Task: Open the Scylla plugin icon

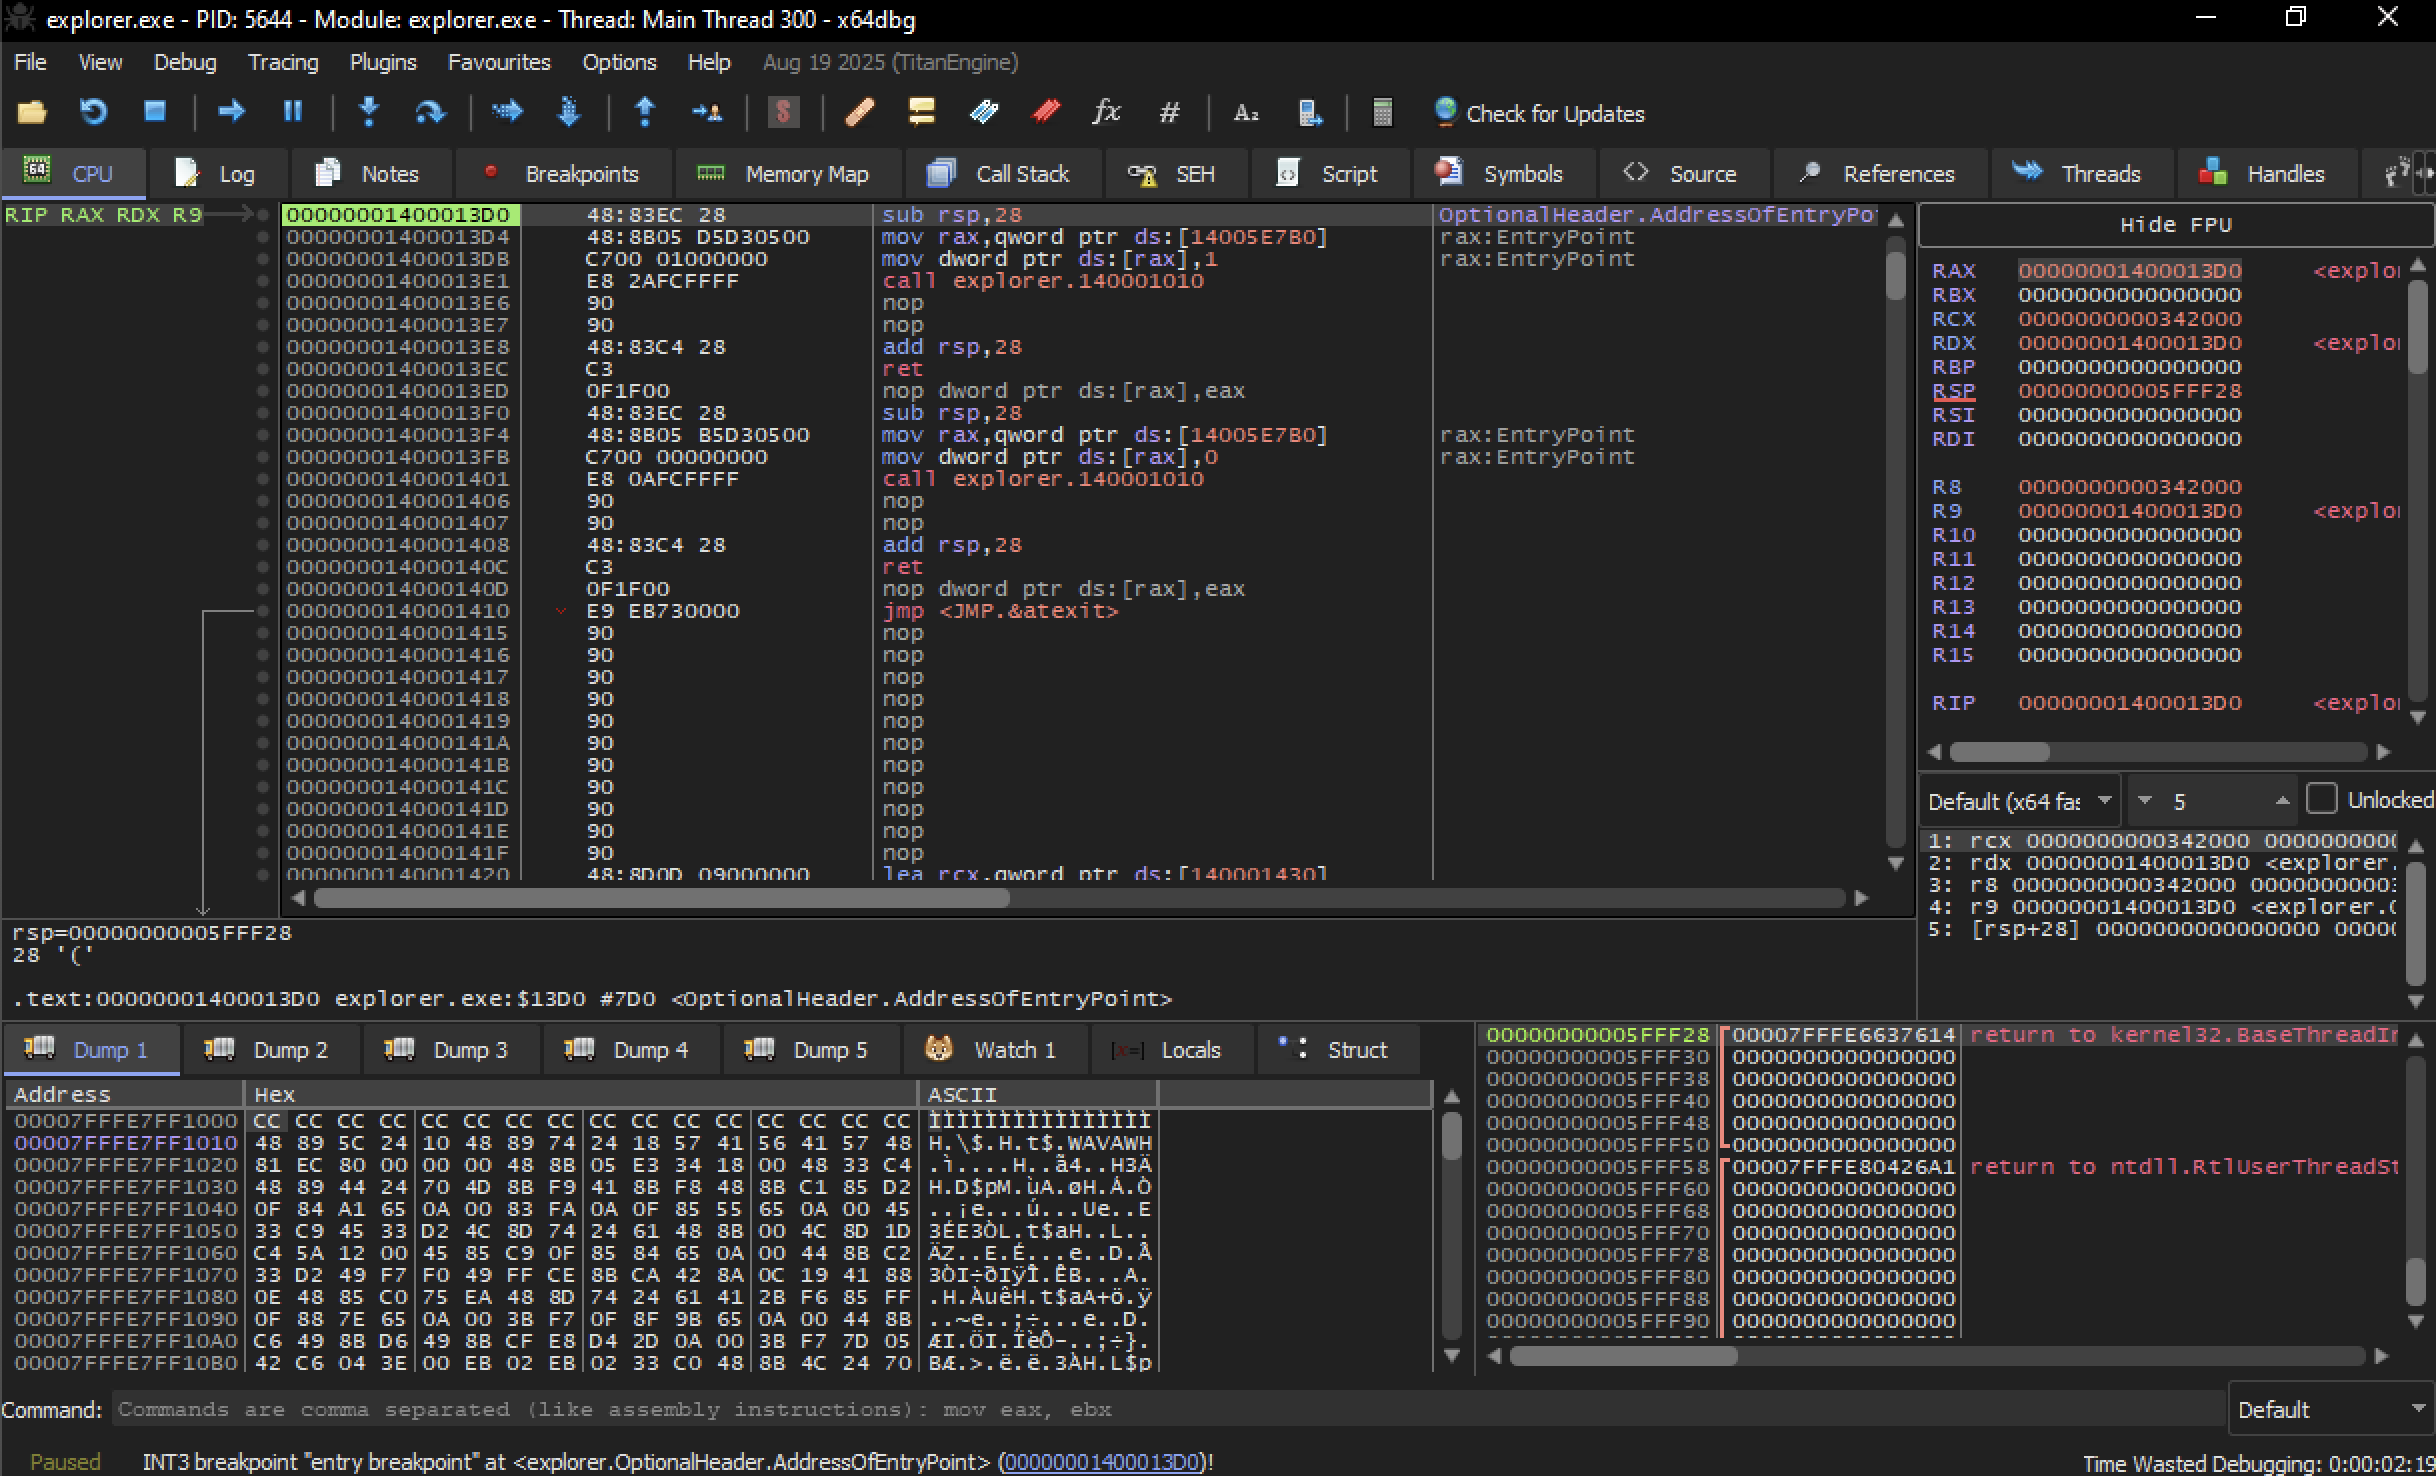Action: click(x=784, y=112)
